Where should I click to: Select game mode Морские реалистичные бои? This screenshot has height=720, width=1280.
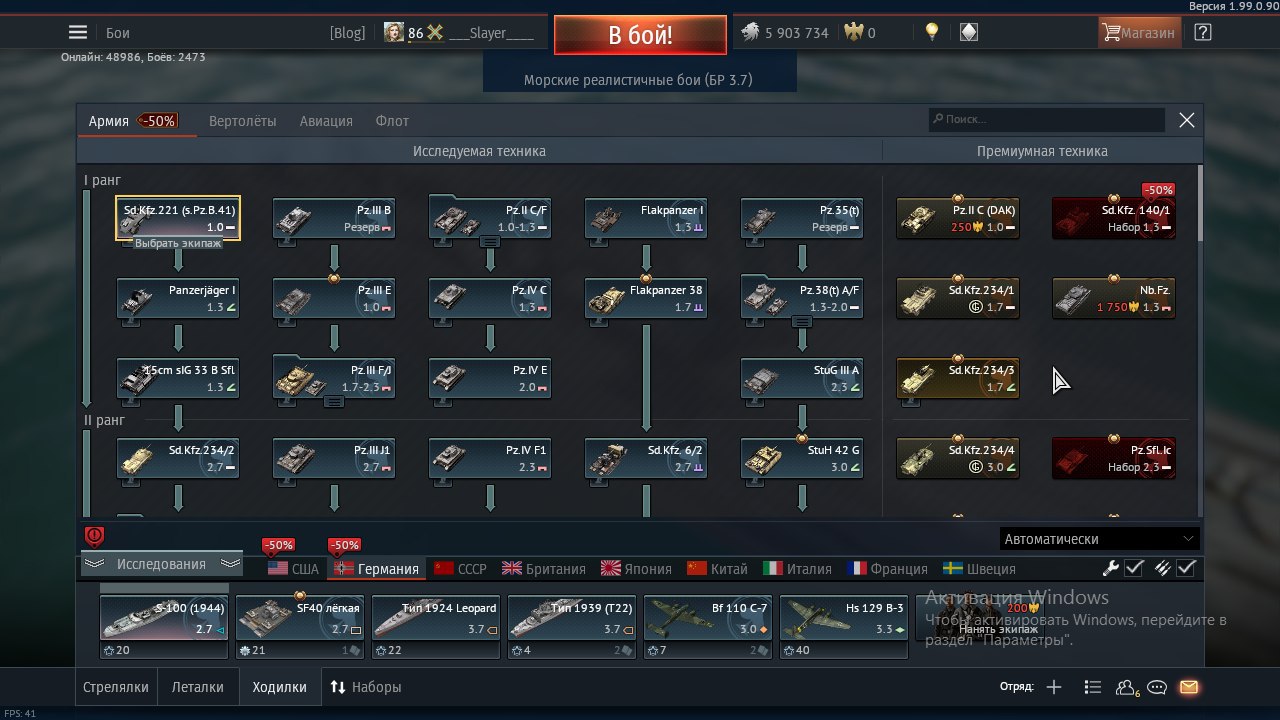pyautogui.click(x=639, y=79)
